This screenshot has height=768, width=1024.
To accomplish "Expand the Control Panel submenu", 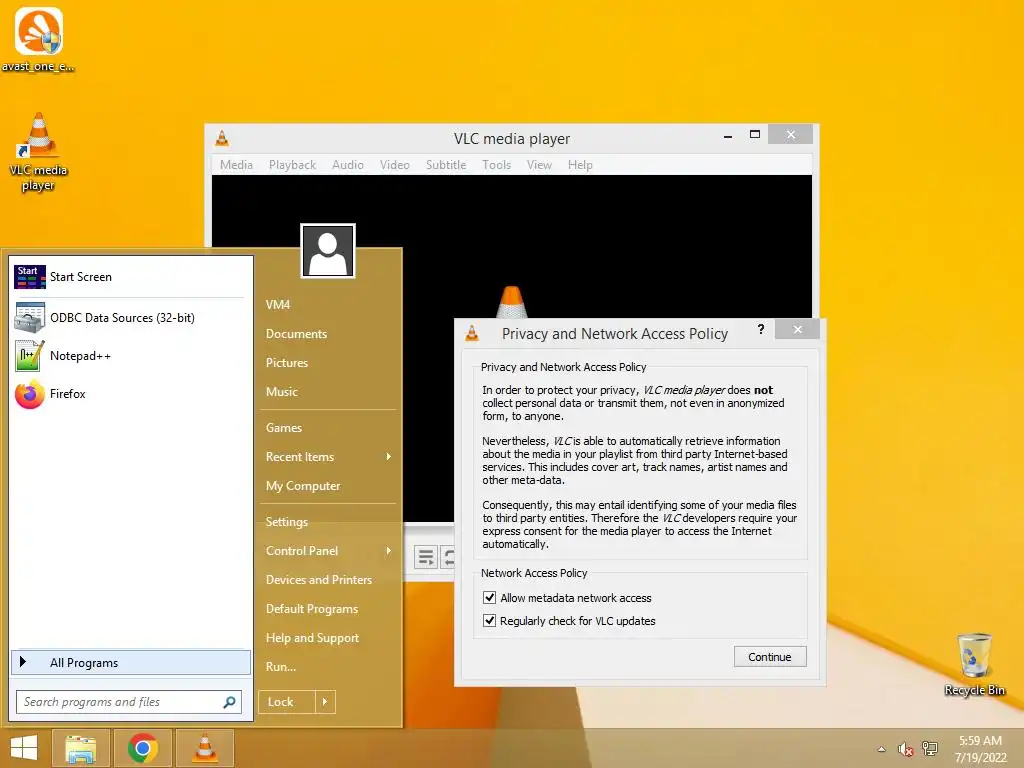I will tap(328, 551).
